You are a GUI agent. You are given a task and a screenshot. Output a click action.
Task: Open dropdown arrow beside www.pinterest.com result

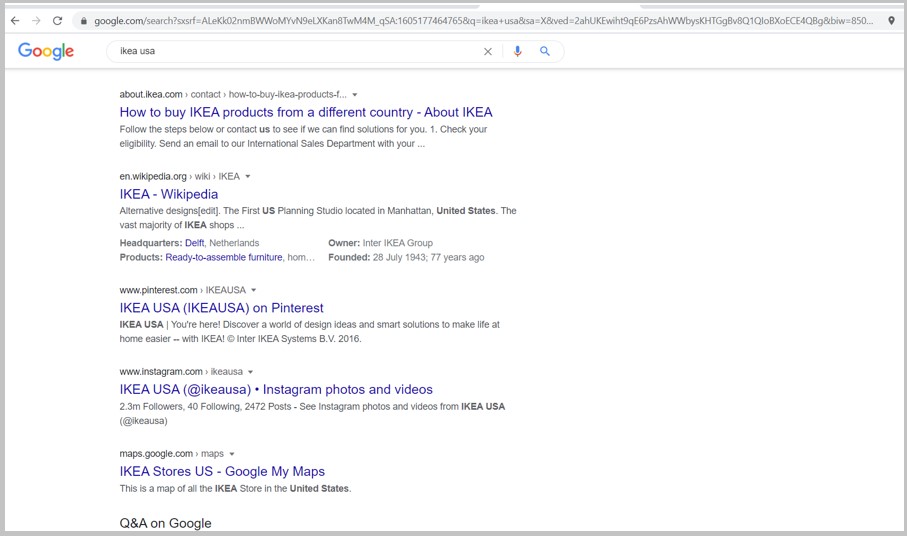click(x=253, y=290)
